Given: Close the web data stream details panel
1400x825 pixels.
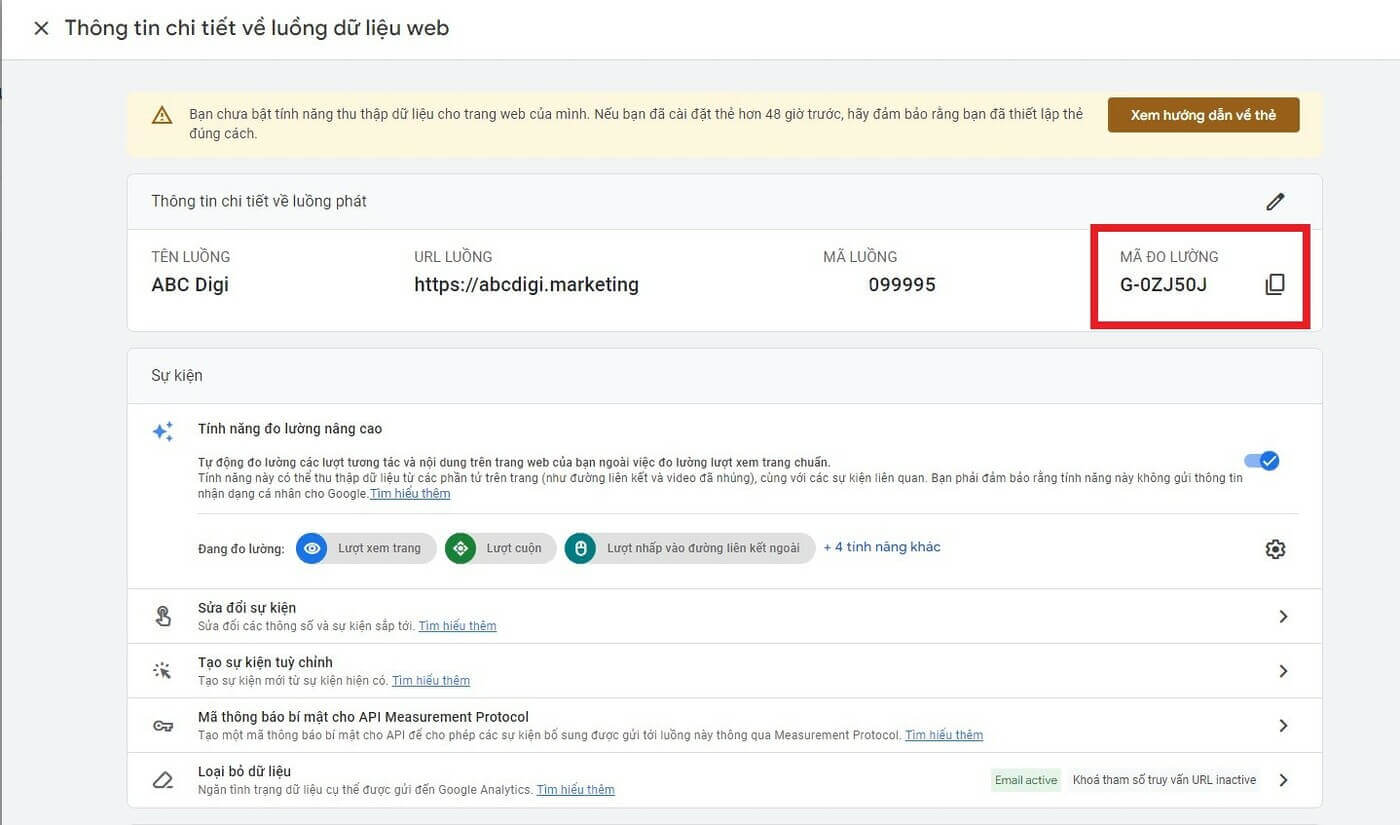Looking at the screenshot, I should [x=41, y=28].
